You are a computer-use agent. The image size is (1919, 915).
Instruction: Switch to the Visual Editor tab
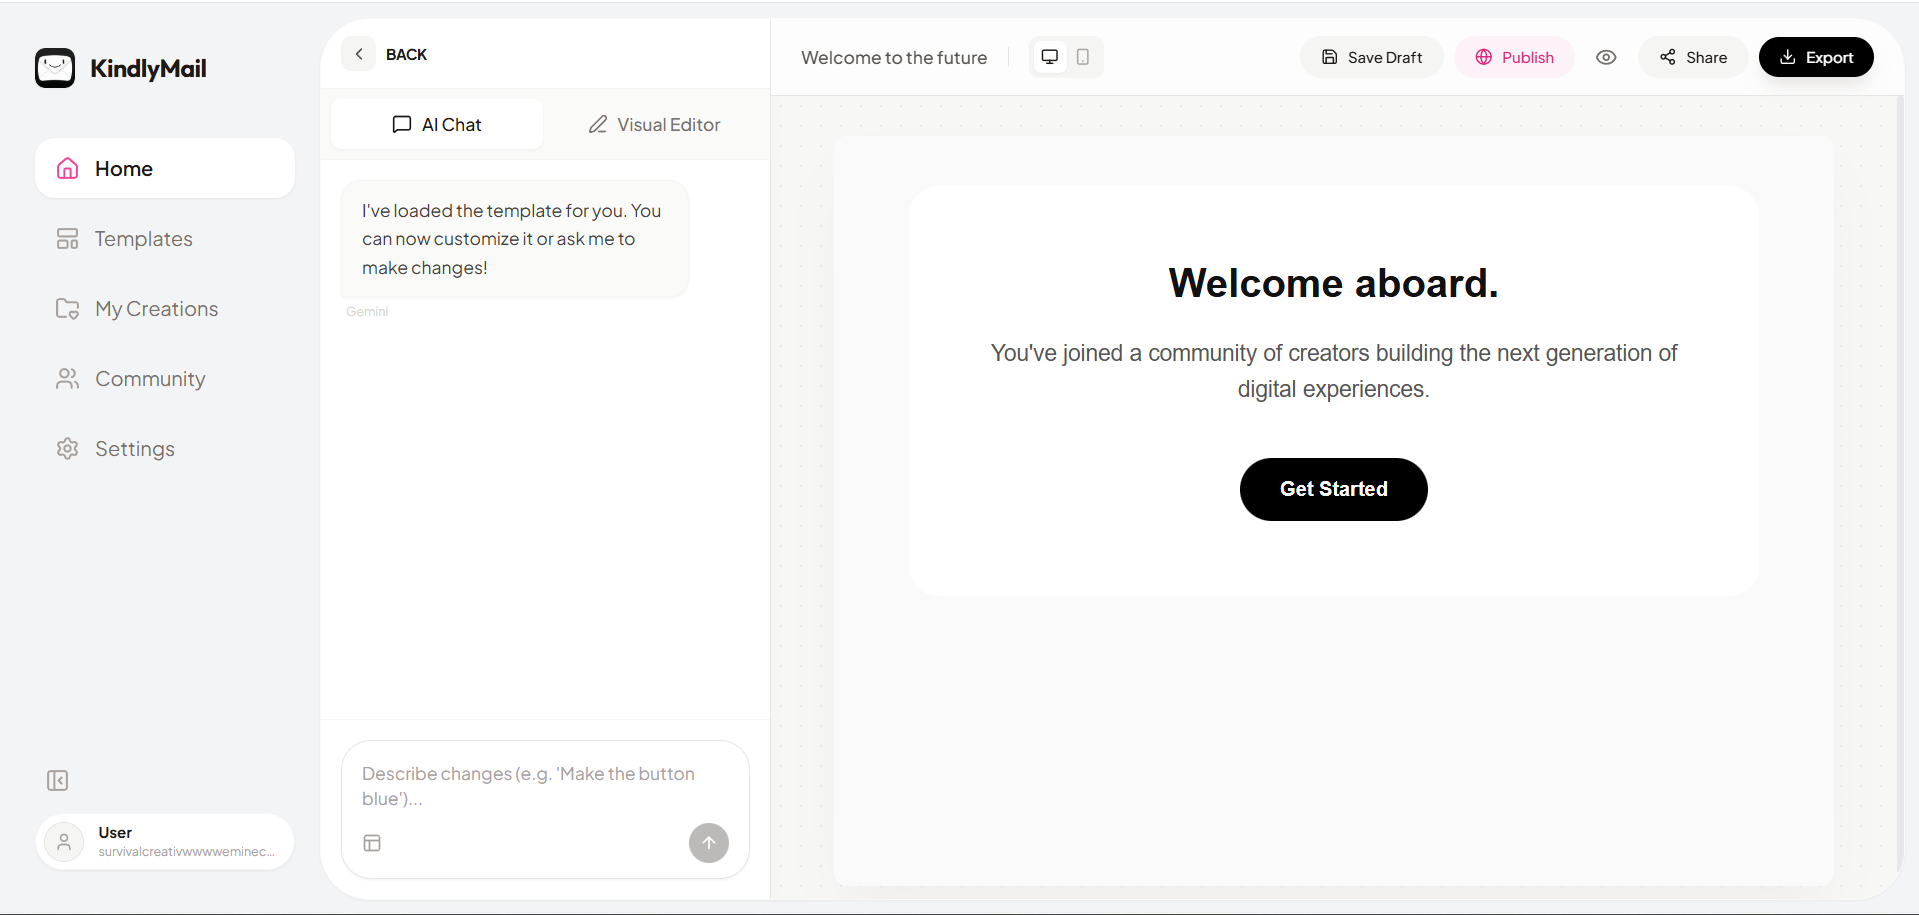pyautogui.click(x=653, y=124)
